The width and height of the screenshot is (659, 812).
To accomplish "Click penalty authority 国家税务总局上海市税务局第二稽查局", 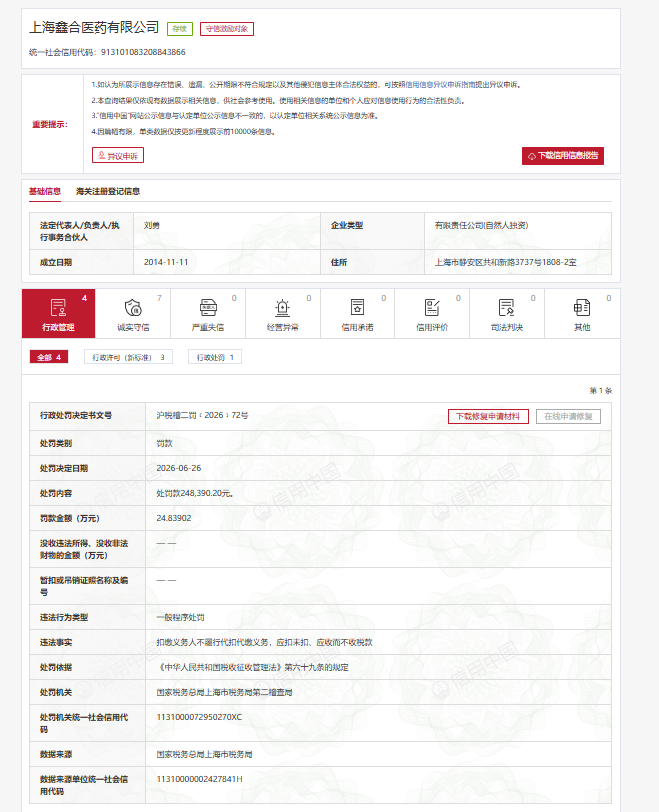I will (224, 692).
